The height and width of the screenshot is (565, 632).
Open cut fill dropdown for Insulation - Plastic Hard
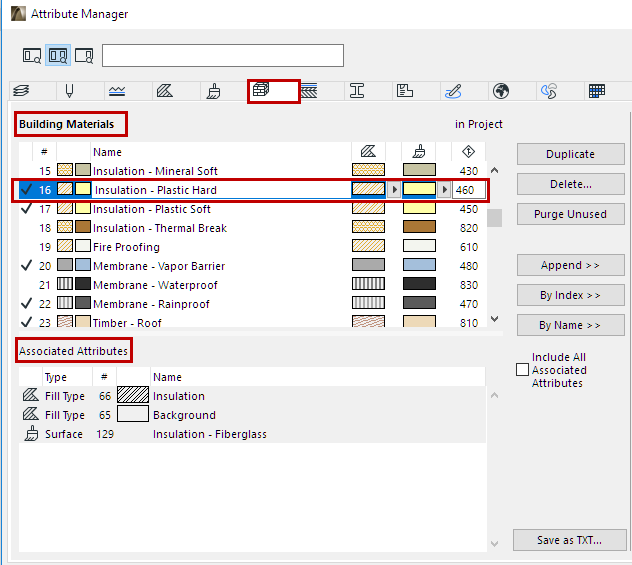394,189
